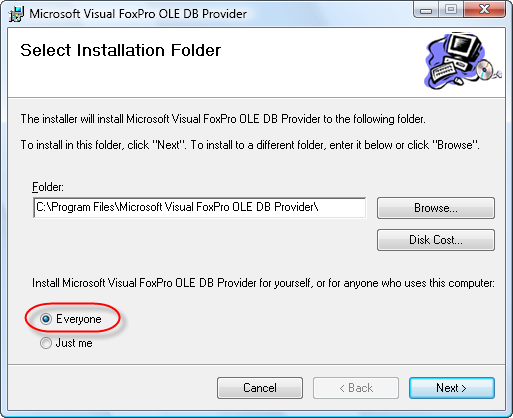Image resolution: width=513 pixels, height=418 pixels.
Task: Choose the Just me install option
Action: click(x=46, y=343)
